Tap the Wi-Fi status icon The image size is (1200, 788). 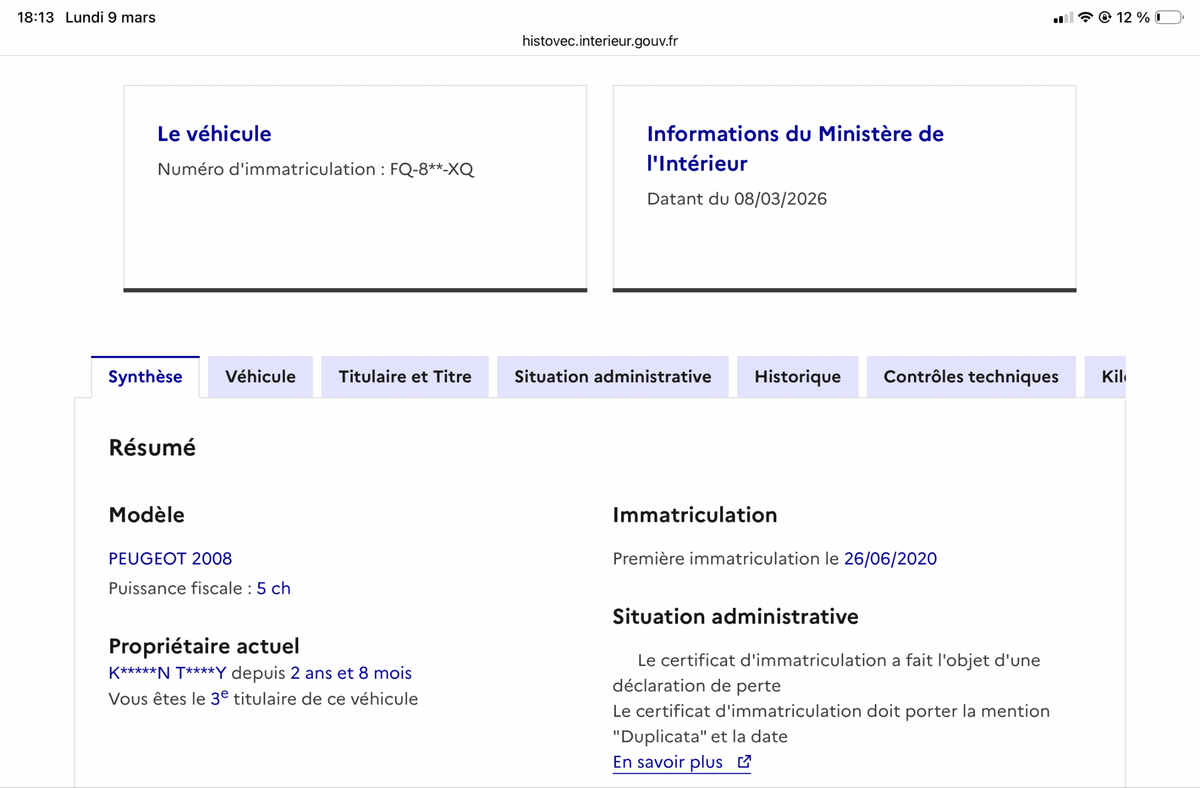1085,18
